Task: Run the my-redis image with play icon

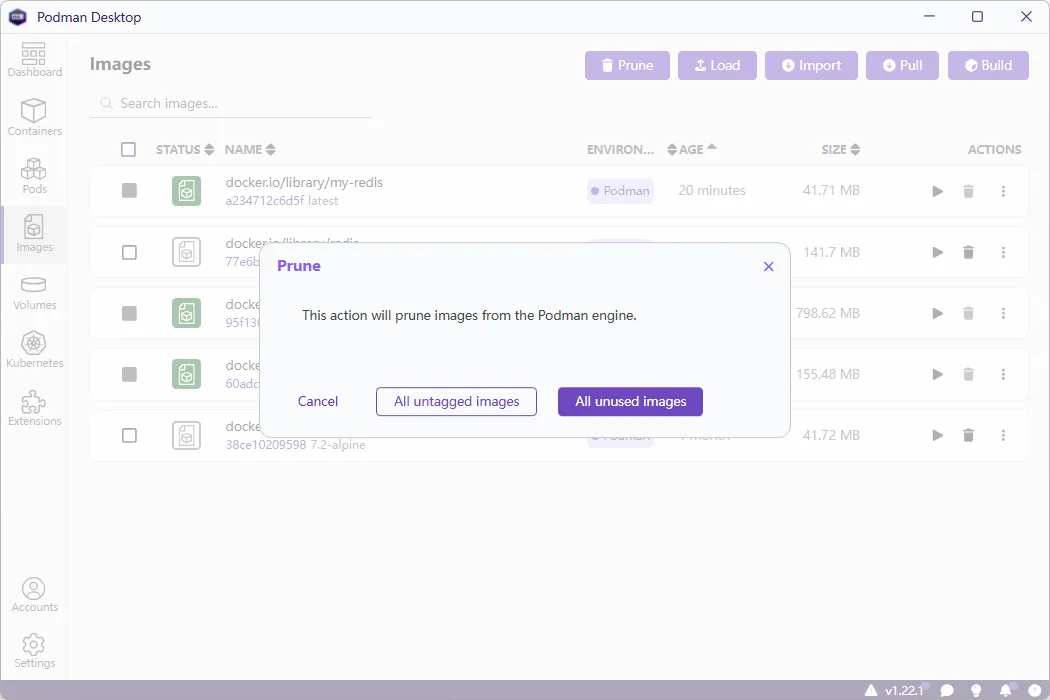Action: 937,191
